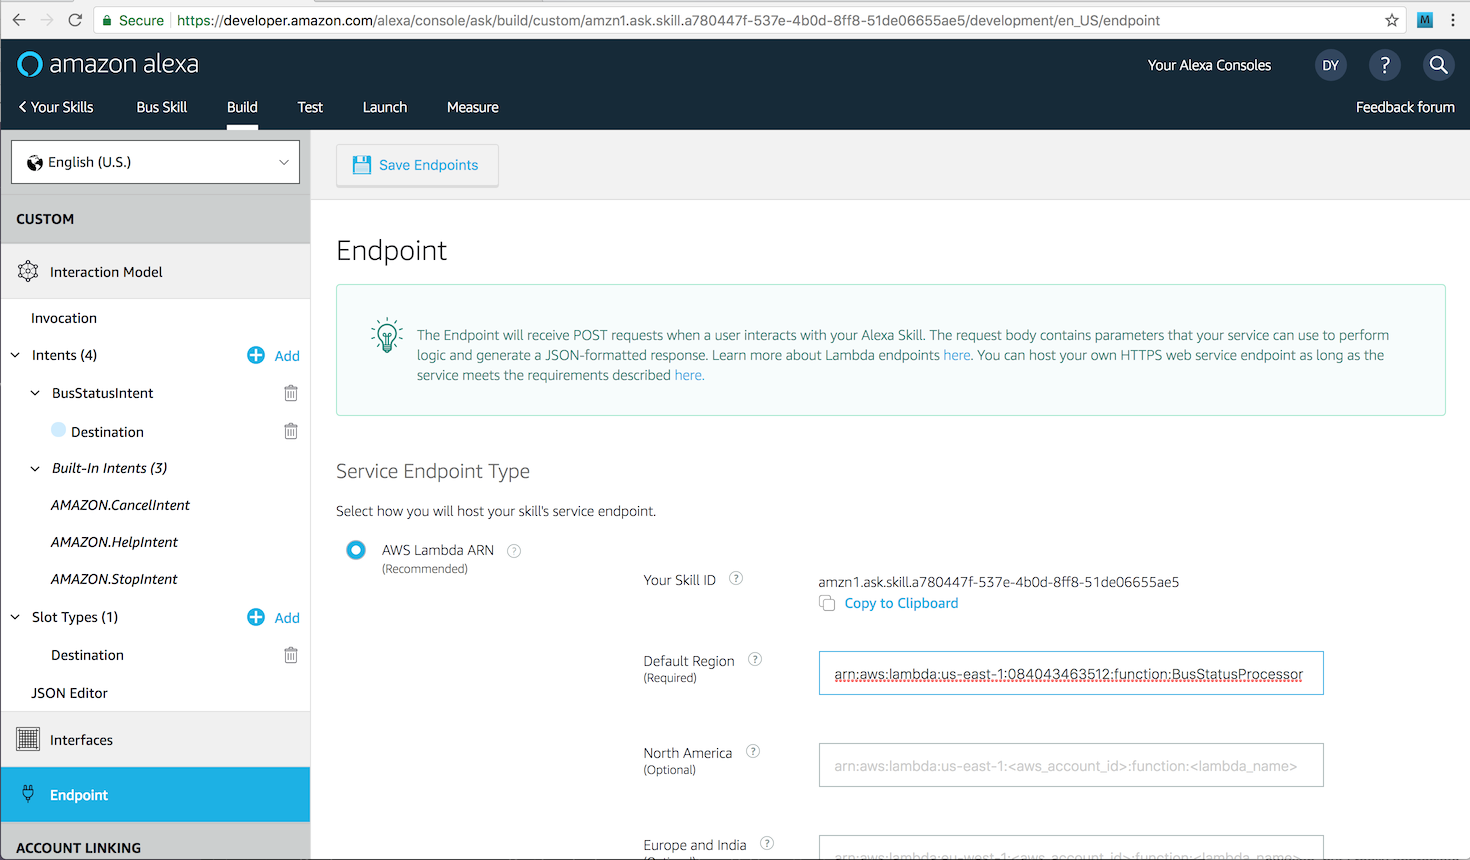Select Destination under Slot Types
1470x860 pixels.
tap(87, 655)
